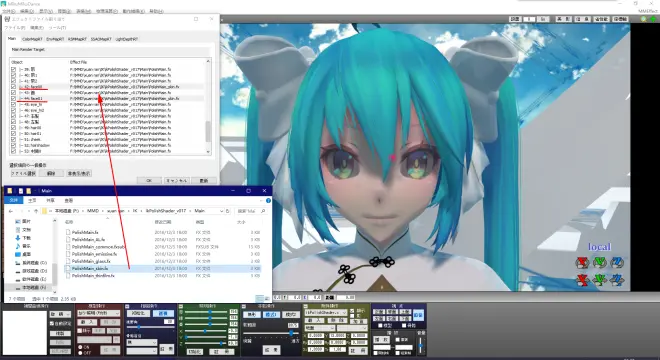The width and height of the screenshot is (660, 360).
Task: Adjust the camera view angle slider
Action: point(150,327)
